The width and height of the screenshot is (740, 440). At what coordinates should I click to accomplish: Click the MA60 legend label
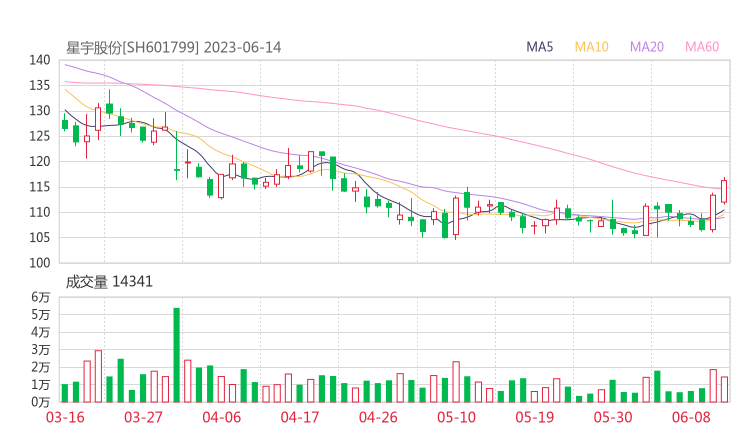(702, 47)
